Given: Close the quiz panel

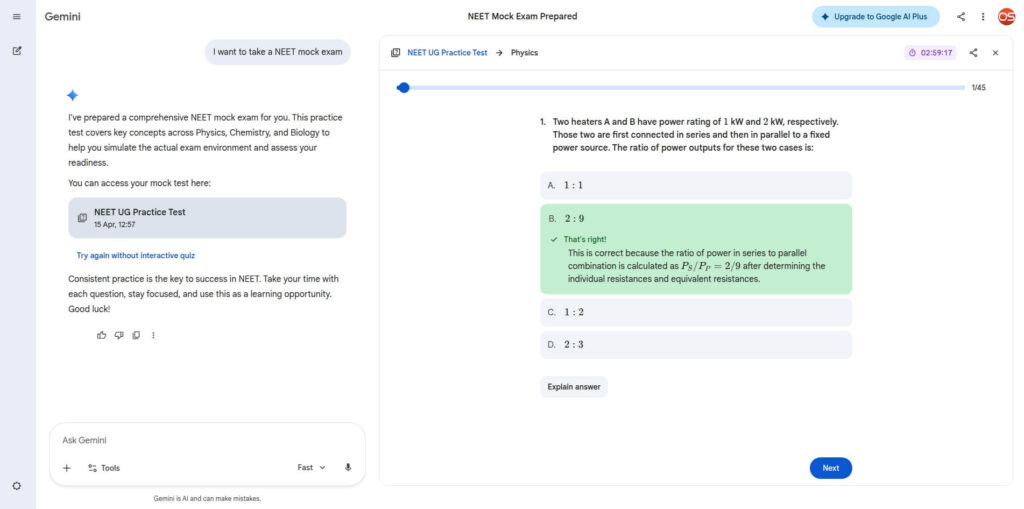Looking at the screenshot, I should (995, 53).
